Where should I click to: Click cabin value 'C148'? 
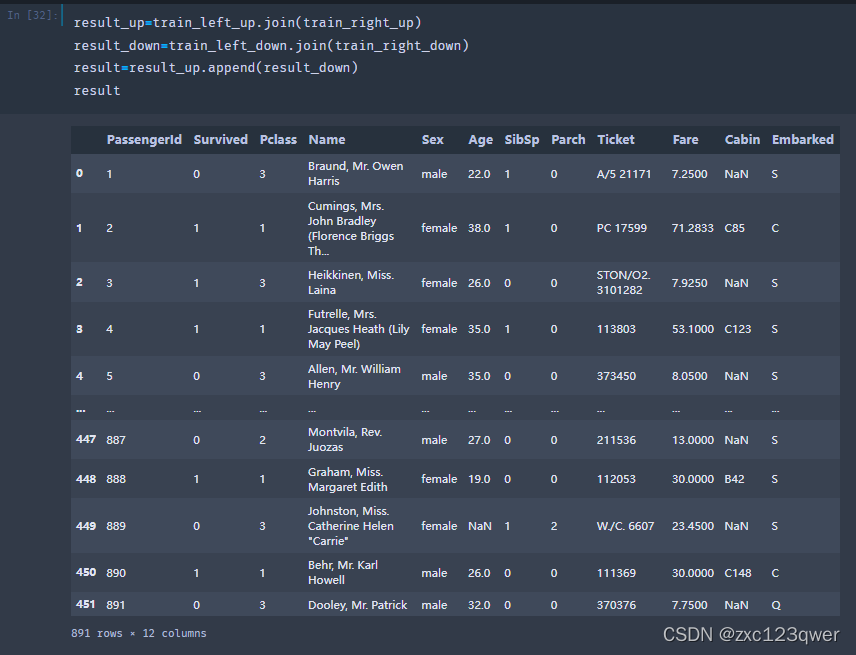click(x=738, y=573)
